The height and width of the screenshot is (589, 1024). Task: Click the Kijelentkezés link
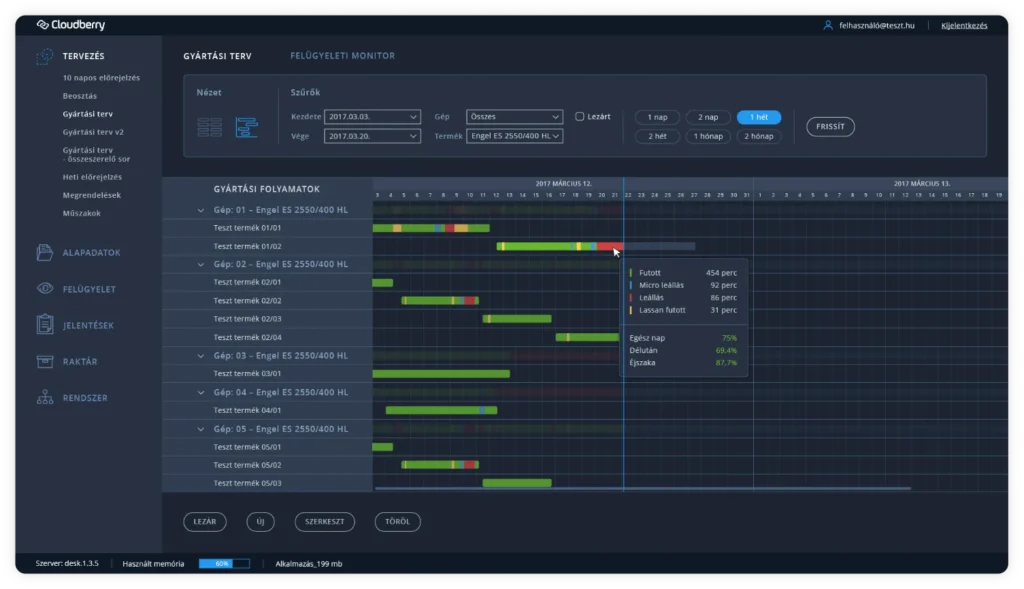(964, 26)
